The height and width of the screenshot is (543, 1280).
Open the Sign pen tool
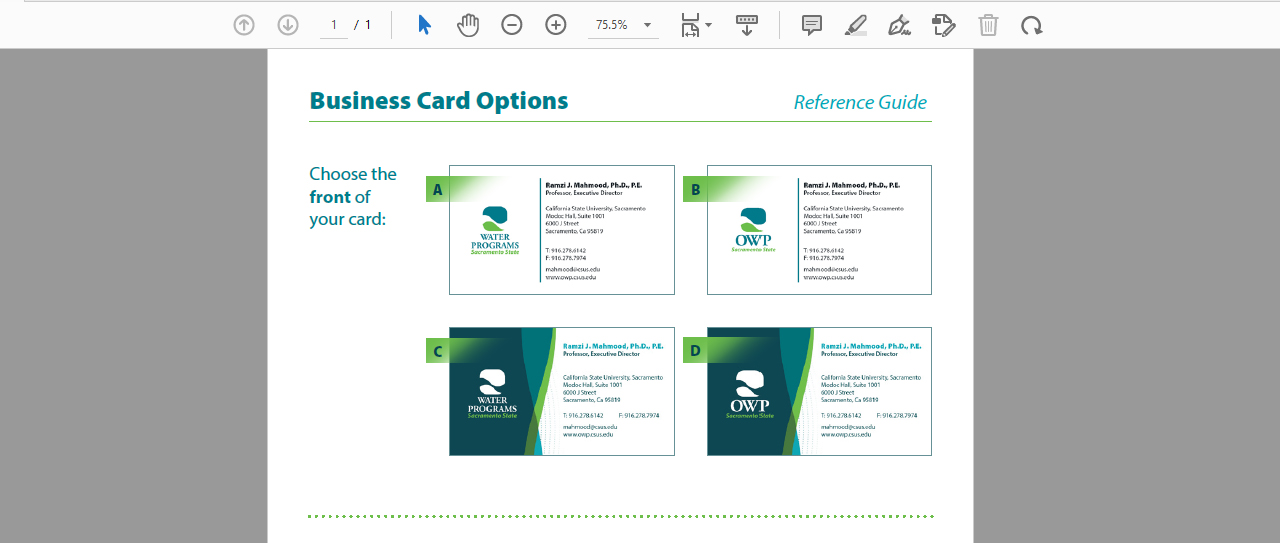[899, 25]
